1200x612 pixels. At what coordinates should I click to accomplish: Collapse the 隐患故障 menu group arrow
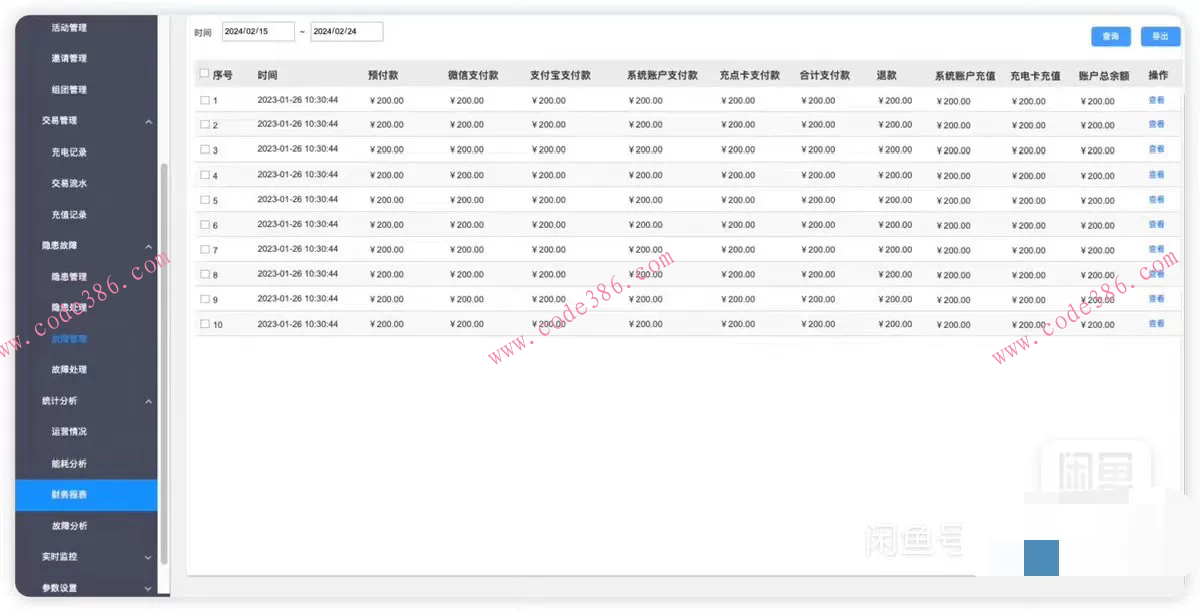pyautogui.click(x=149, y=246)
